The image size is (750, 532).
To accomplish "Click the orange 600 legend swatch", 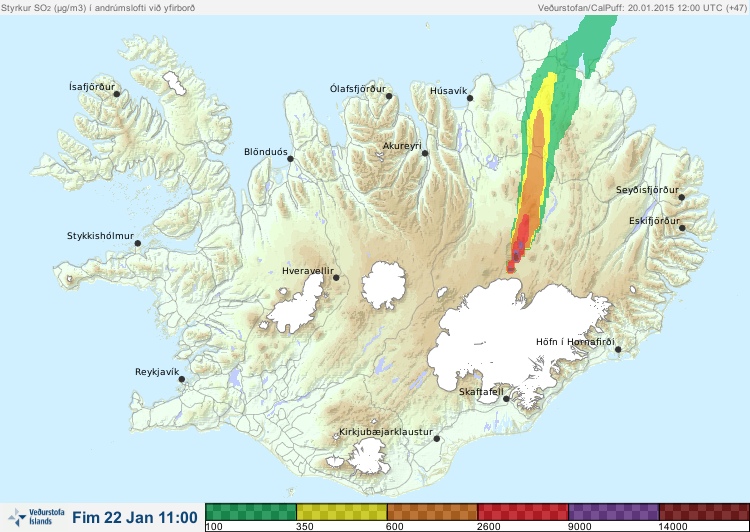I will click(x=432, y=512).
